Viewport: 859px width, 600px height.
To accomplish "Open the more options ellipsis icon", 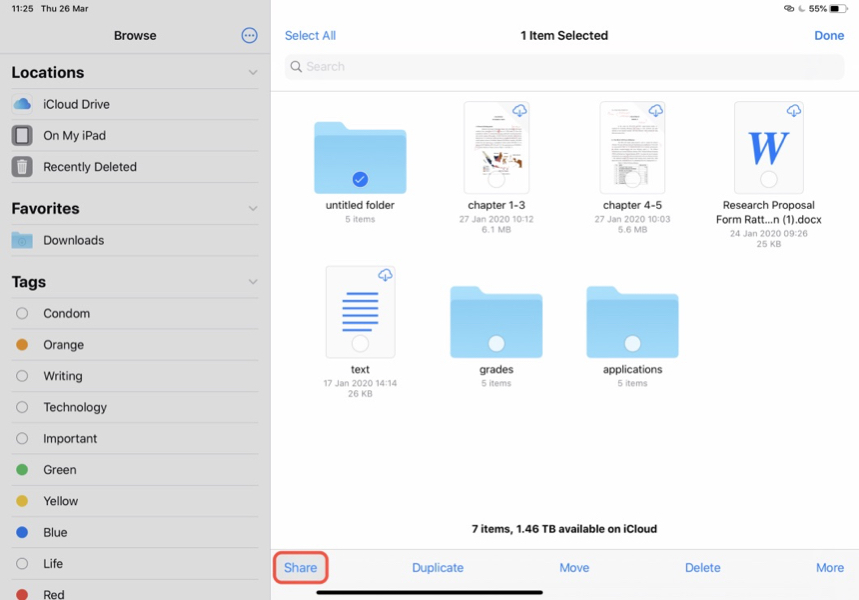I will click(x=249, y=36).
